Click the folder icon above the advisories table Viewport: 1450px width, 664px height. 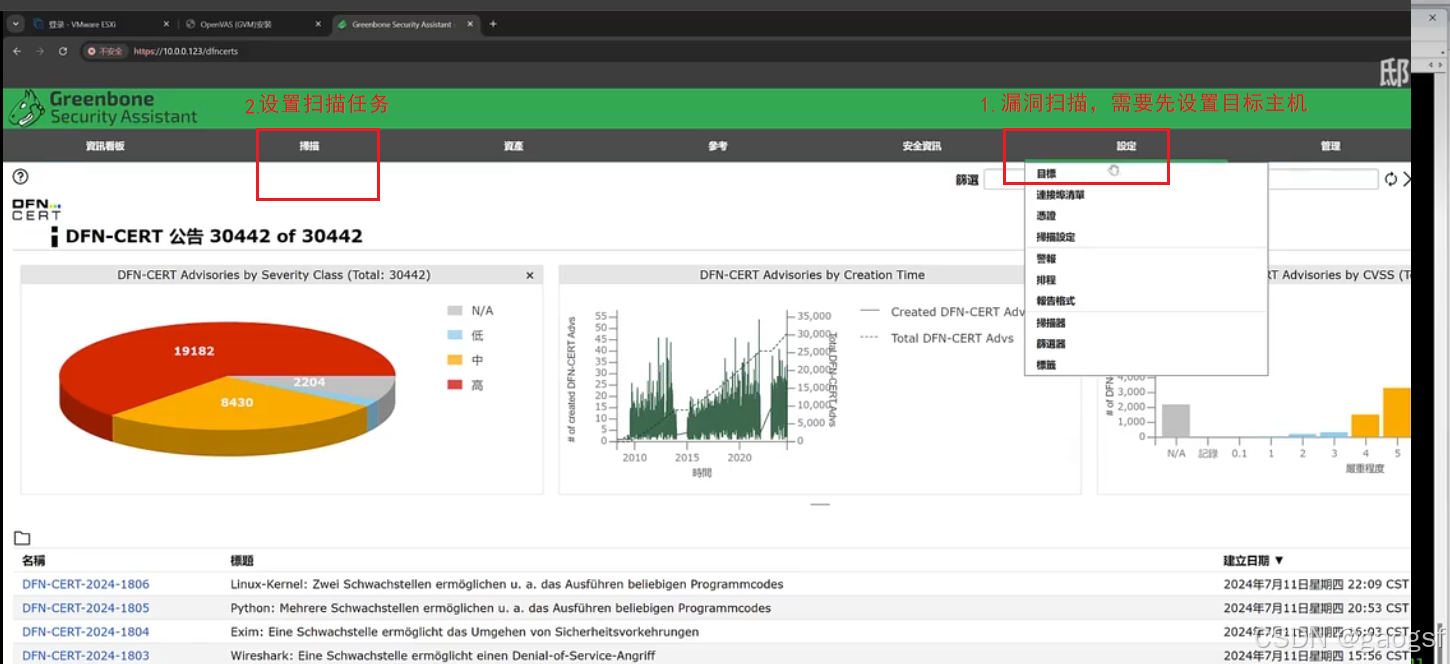21,538
